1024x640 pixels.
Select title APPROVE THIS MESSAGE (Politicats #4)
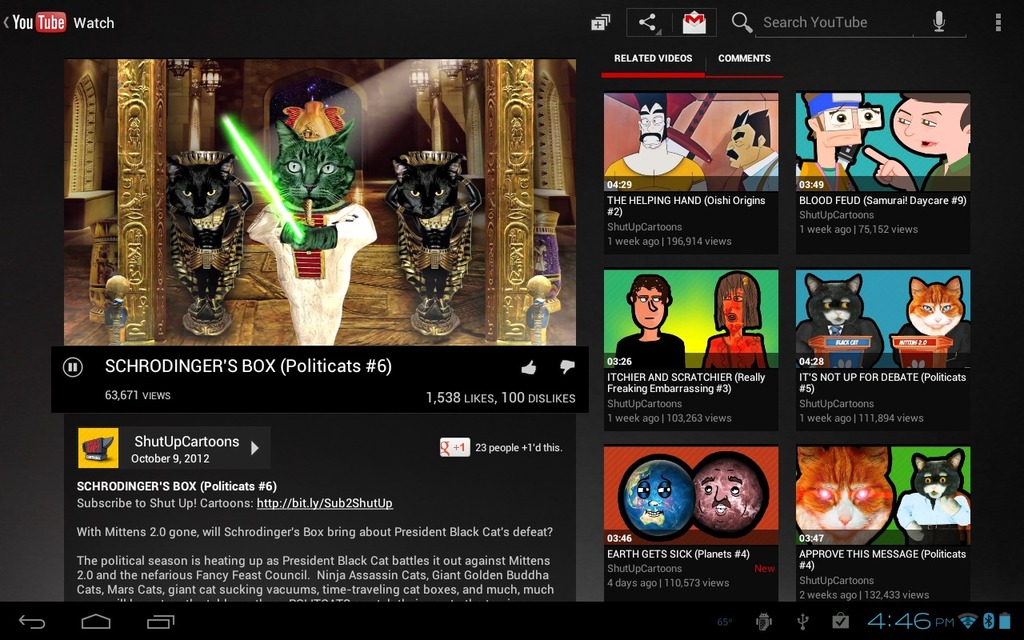(882, 559)
